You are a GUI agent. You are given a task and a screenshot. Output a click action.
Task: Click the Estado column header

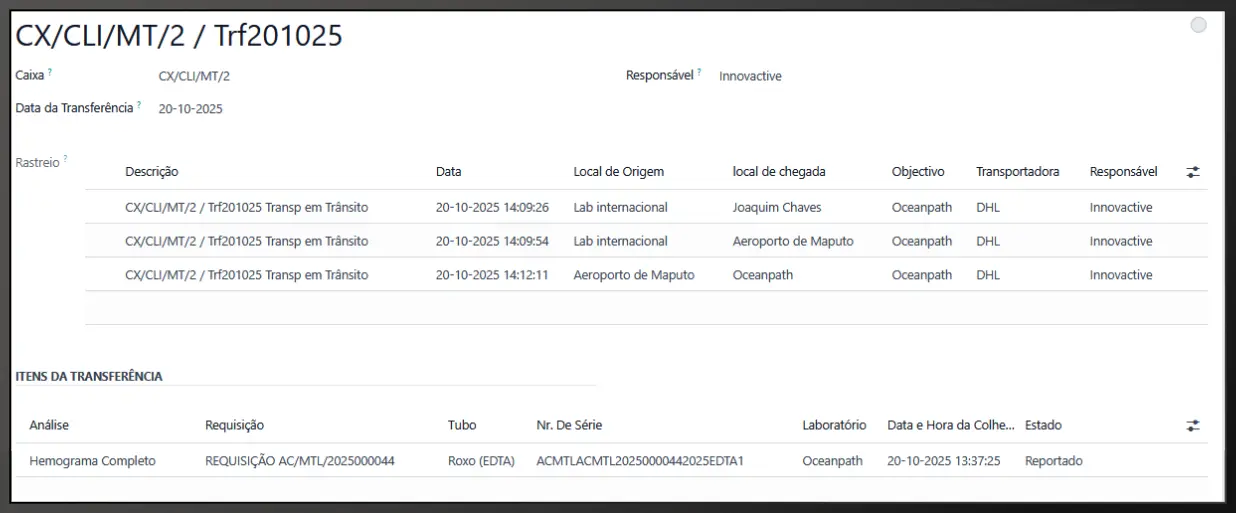pyautogui.click(x=1043, y=426)
